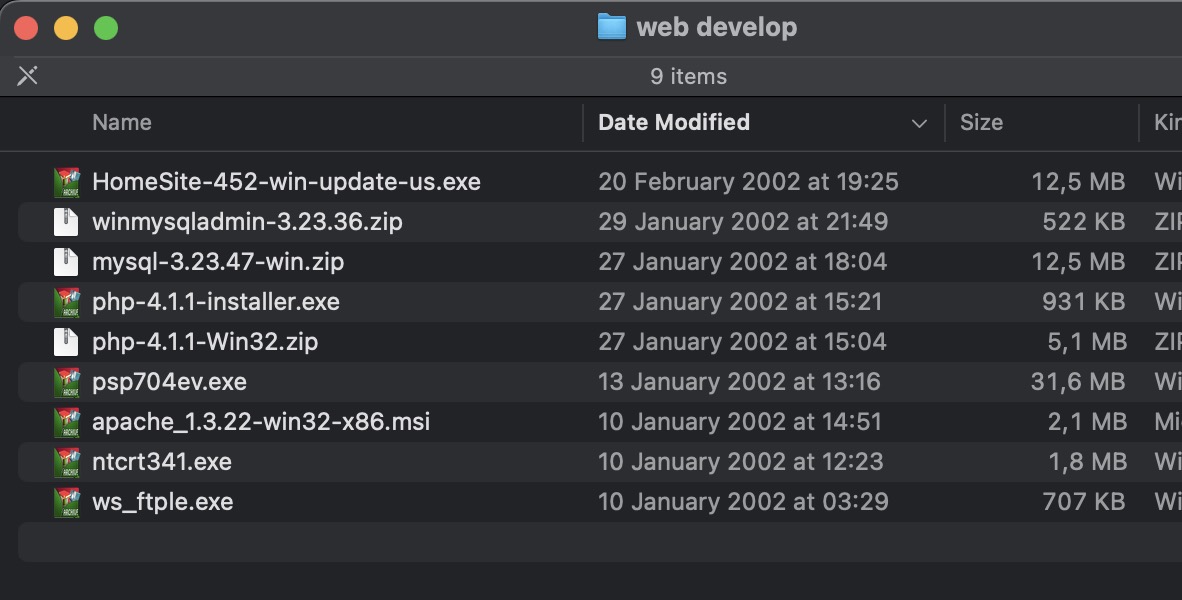Click the web develop folder title icon
The image size is (1182, 600).
coord(611,27)
